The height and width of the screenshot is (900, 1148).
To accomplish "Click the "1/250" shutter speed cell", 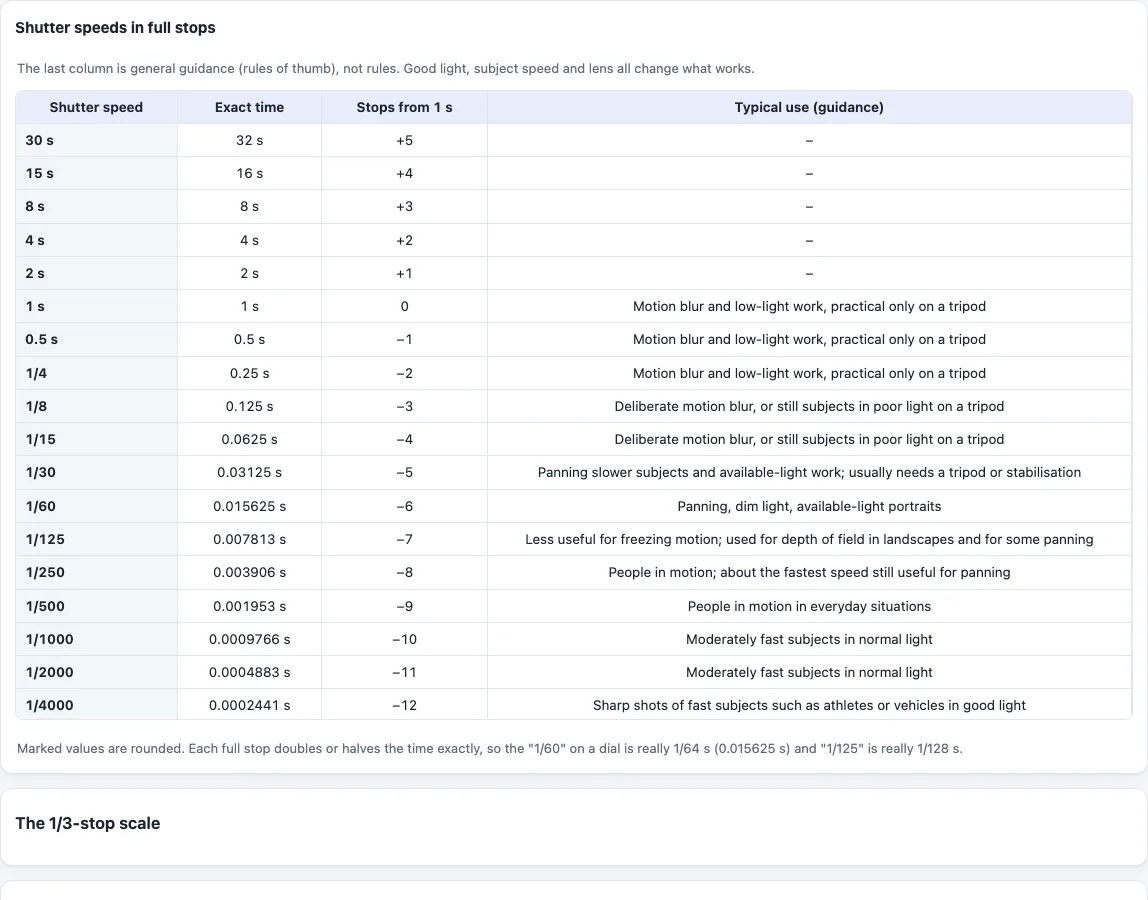I will 96,572.
